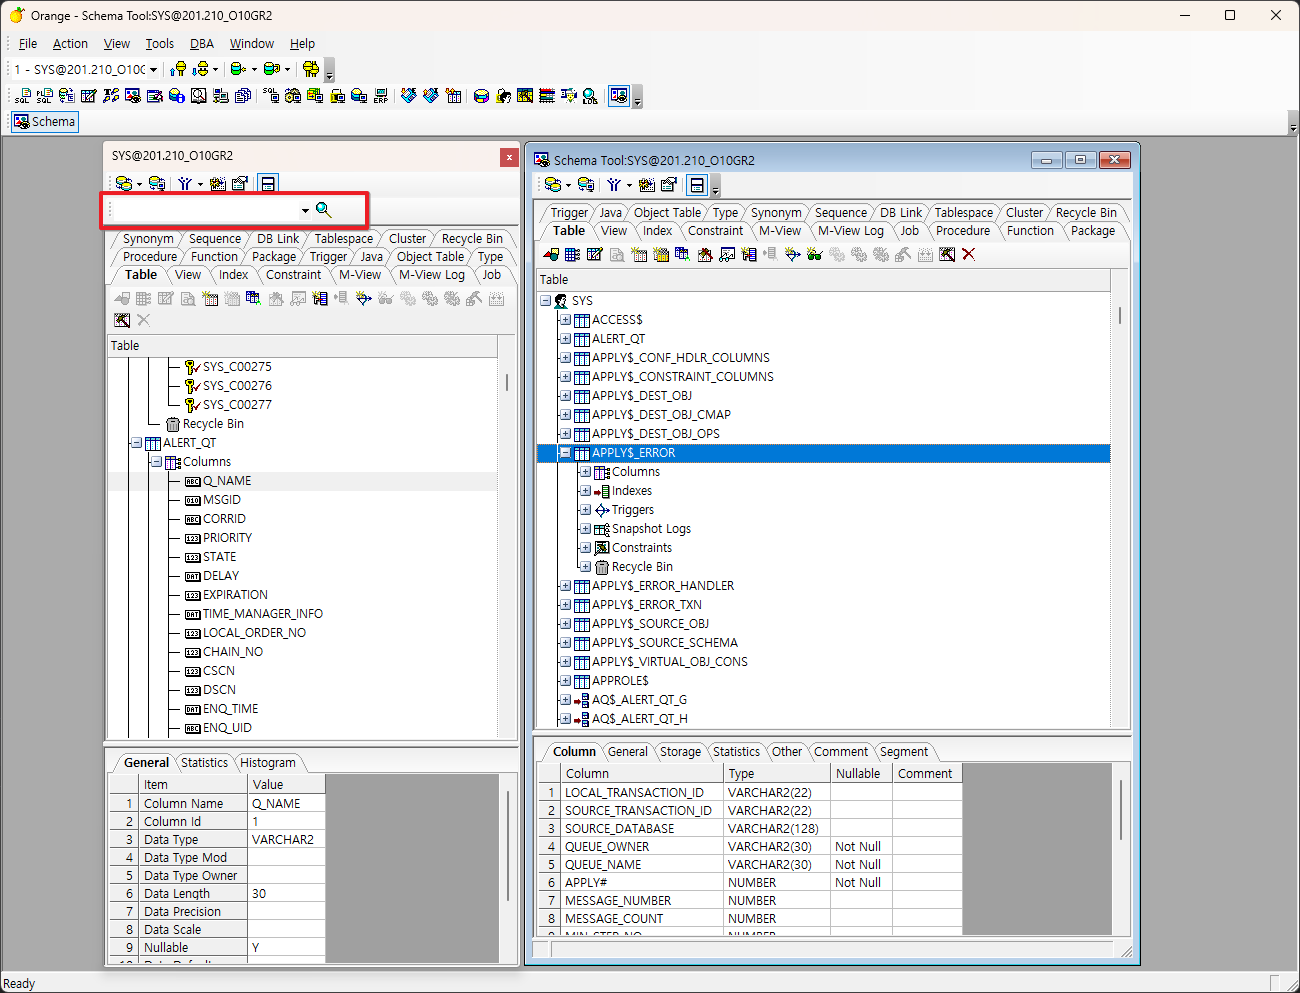
Task: Open the PL/SQL Tool icon in main toolbar
Action: coord(44,96)
